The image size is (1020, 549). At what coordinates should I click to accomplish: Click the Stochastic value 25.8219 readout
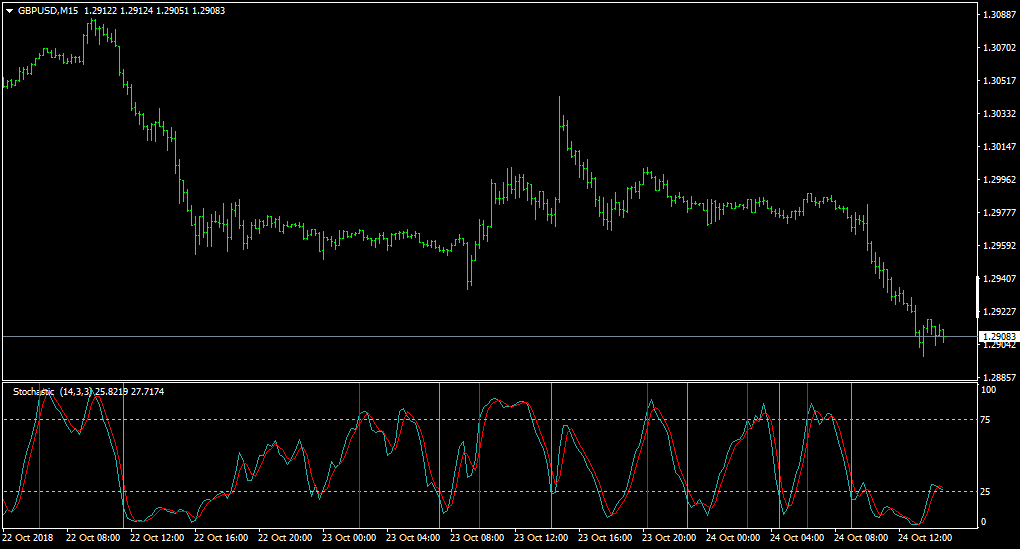pyautogui.click(x=111, y=392)
